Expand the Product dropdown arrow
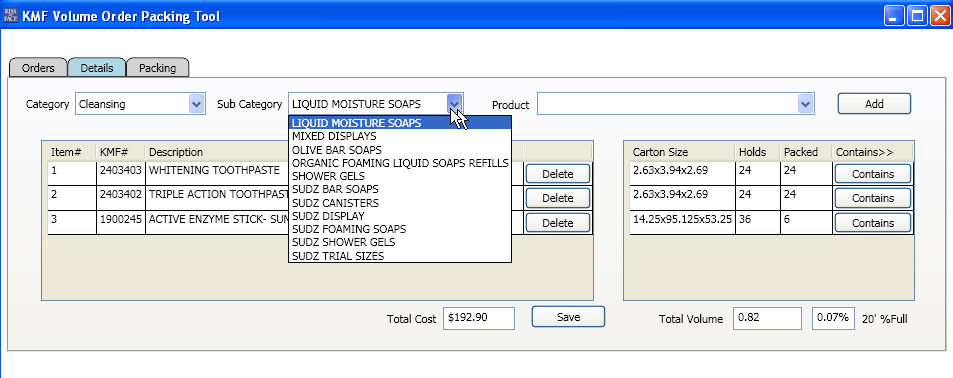 pos(805,104)
